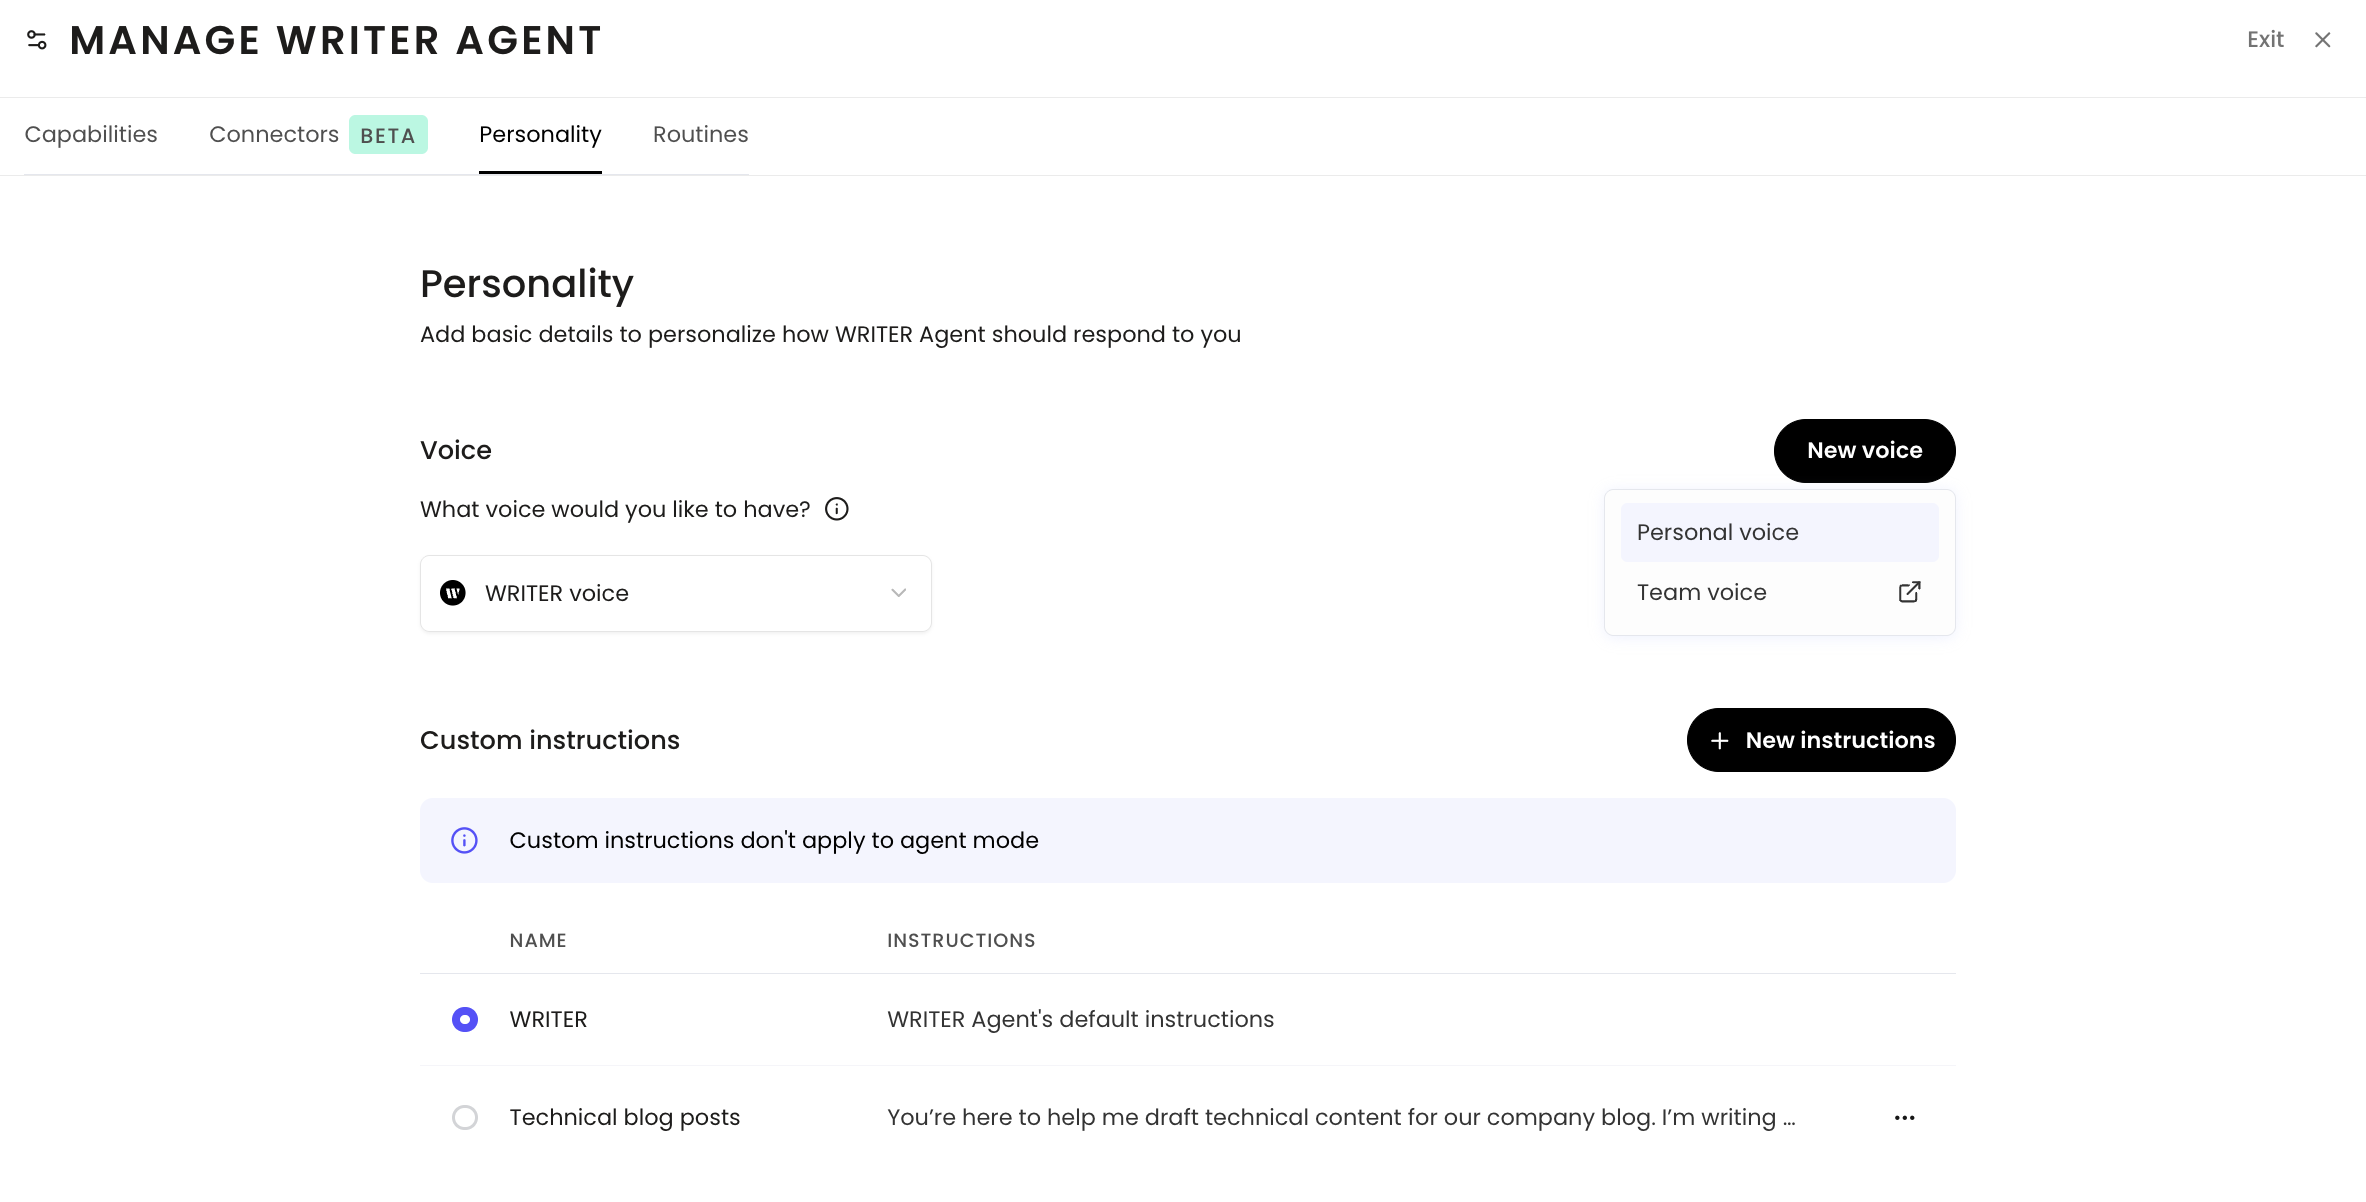
Task: Choose Team voice from the menu
Action: pos(1701,592)
